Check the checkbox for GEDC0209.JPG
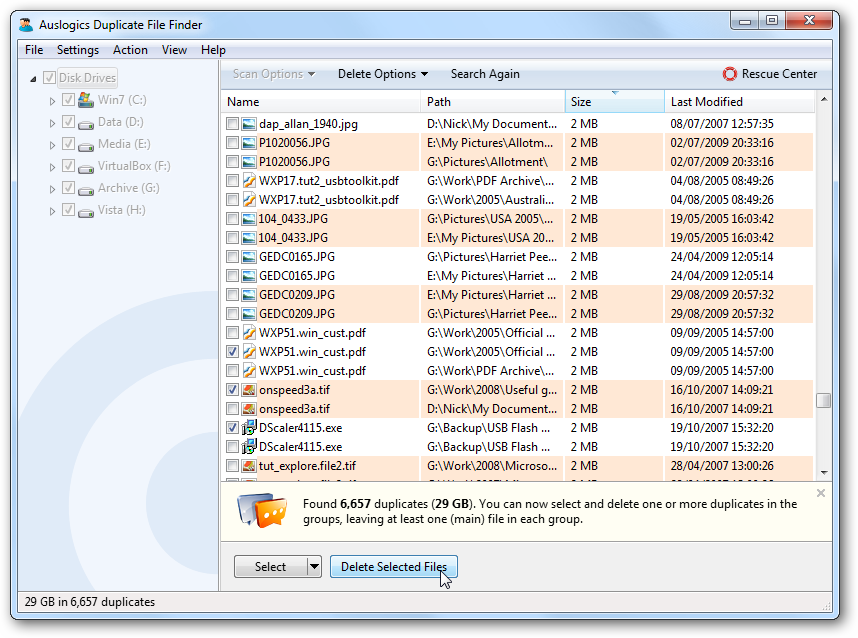This screenshot has width=858, height=638. (x=232, y=294)
